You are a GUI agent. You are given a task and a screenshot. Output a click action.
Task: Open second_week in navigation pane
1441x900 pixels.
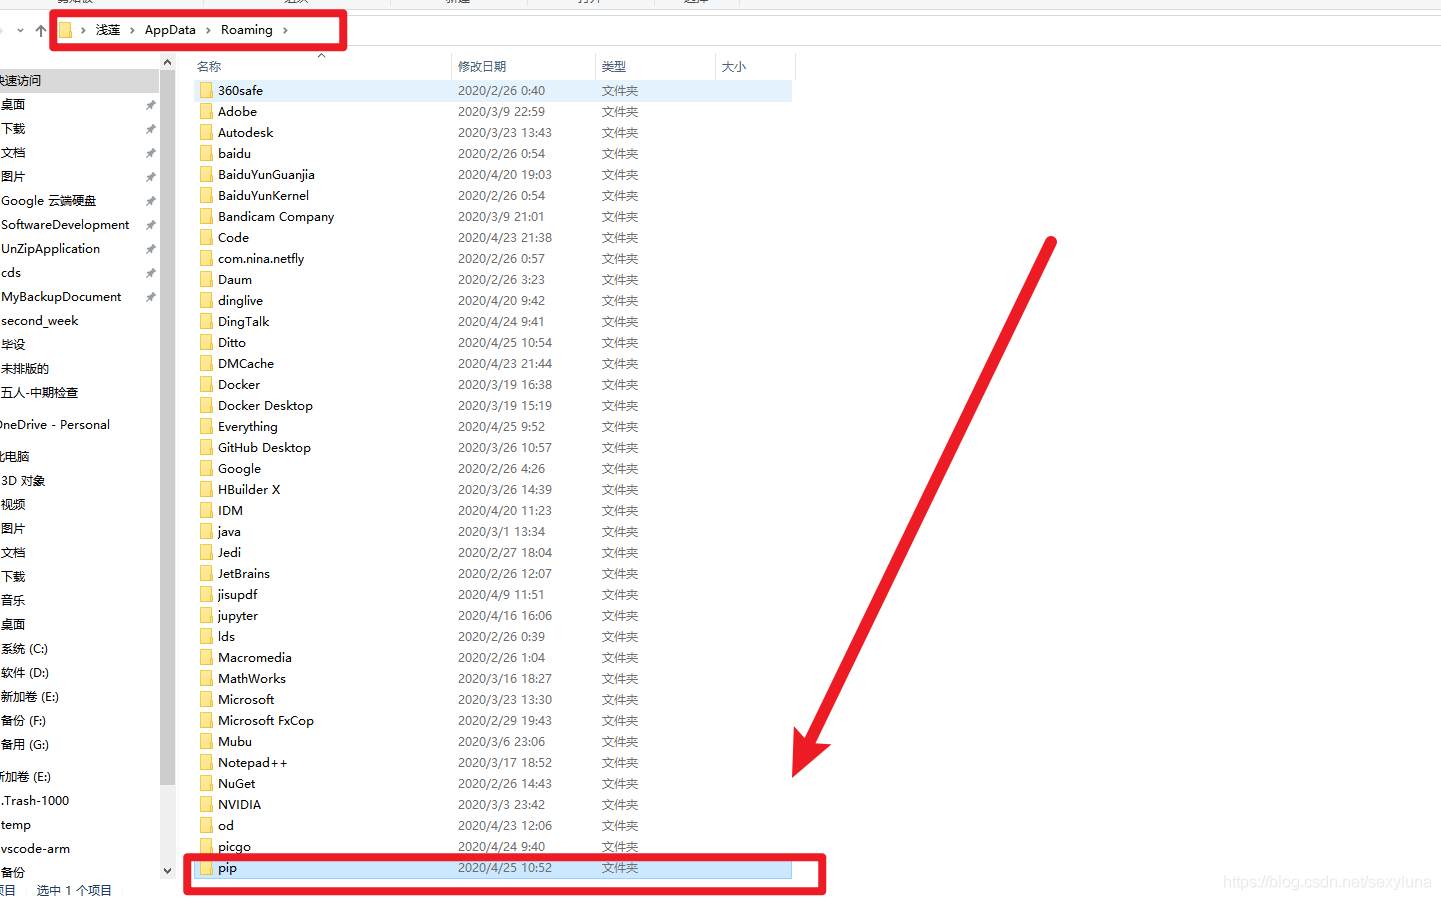click(40, 321)
